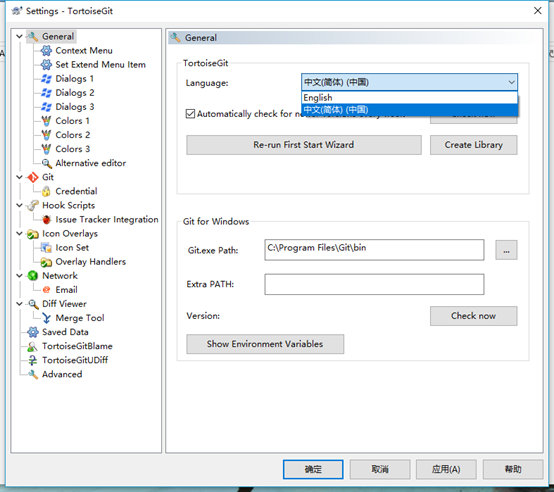Click the browse button beside Git.exe Path
Screen dimensions: 554x492
(x=506, y=250)
